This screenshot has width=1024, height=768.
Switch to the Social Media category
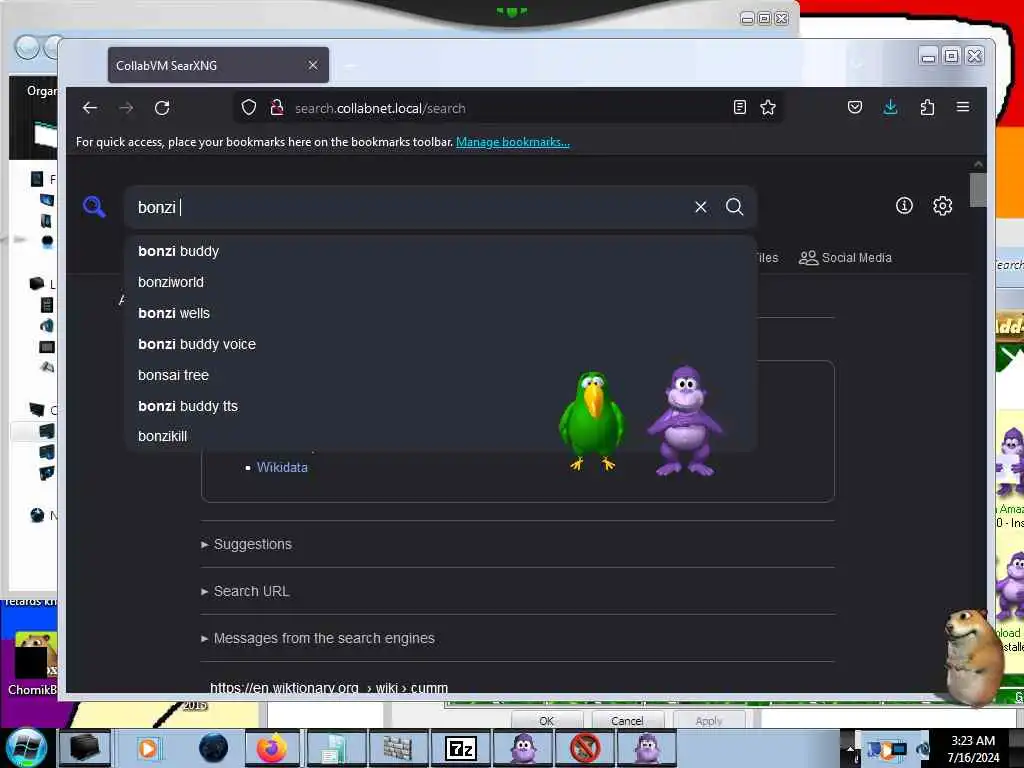(x=845, y=257)
